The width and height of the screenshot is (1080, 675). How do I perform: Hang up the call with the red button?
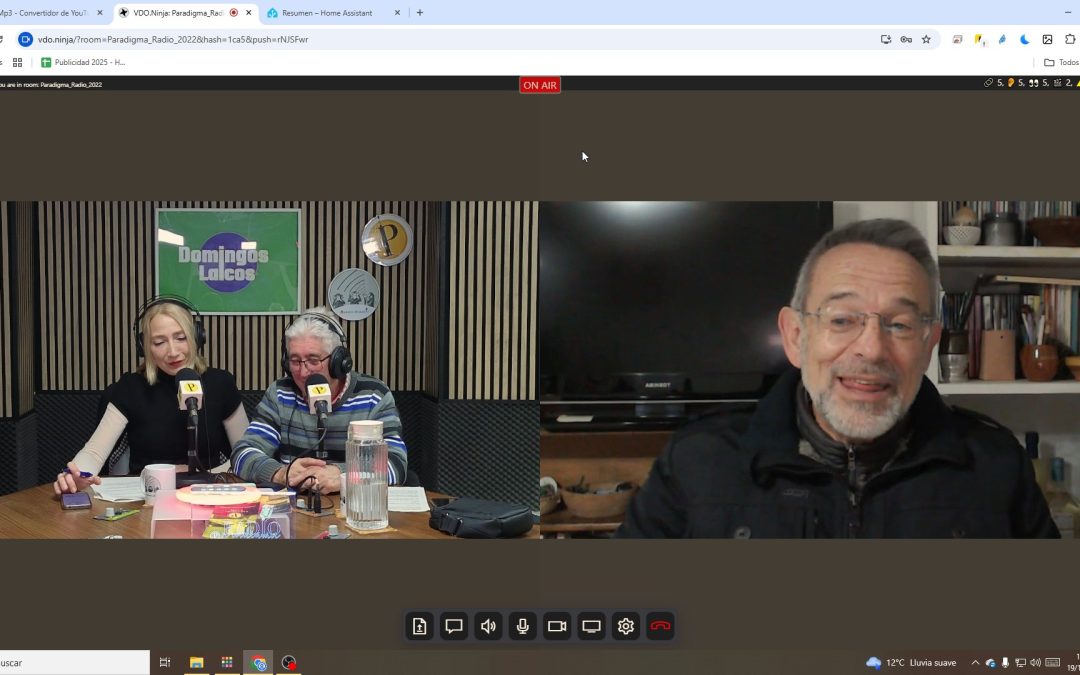tap(659, 626)
